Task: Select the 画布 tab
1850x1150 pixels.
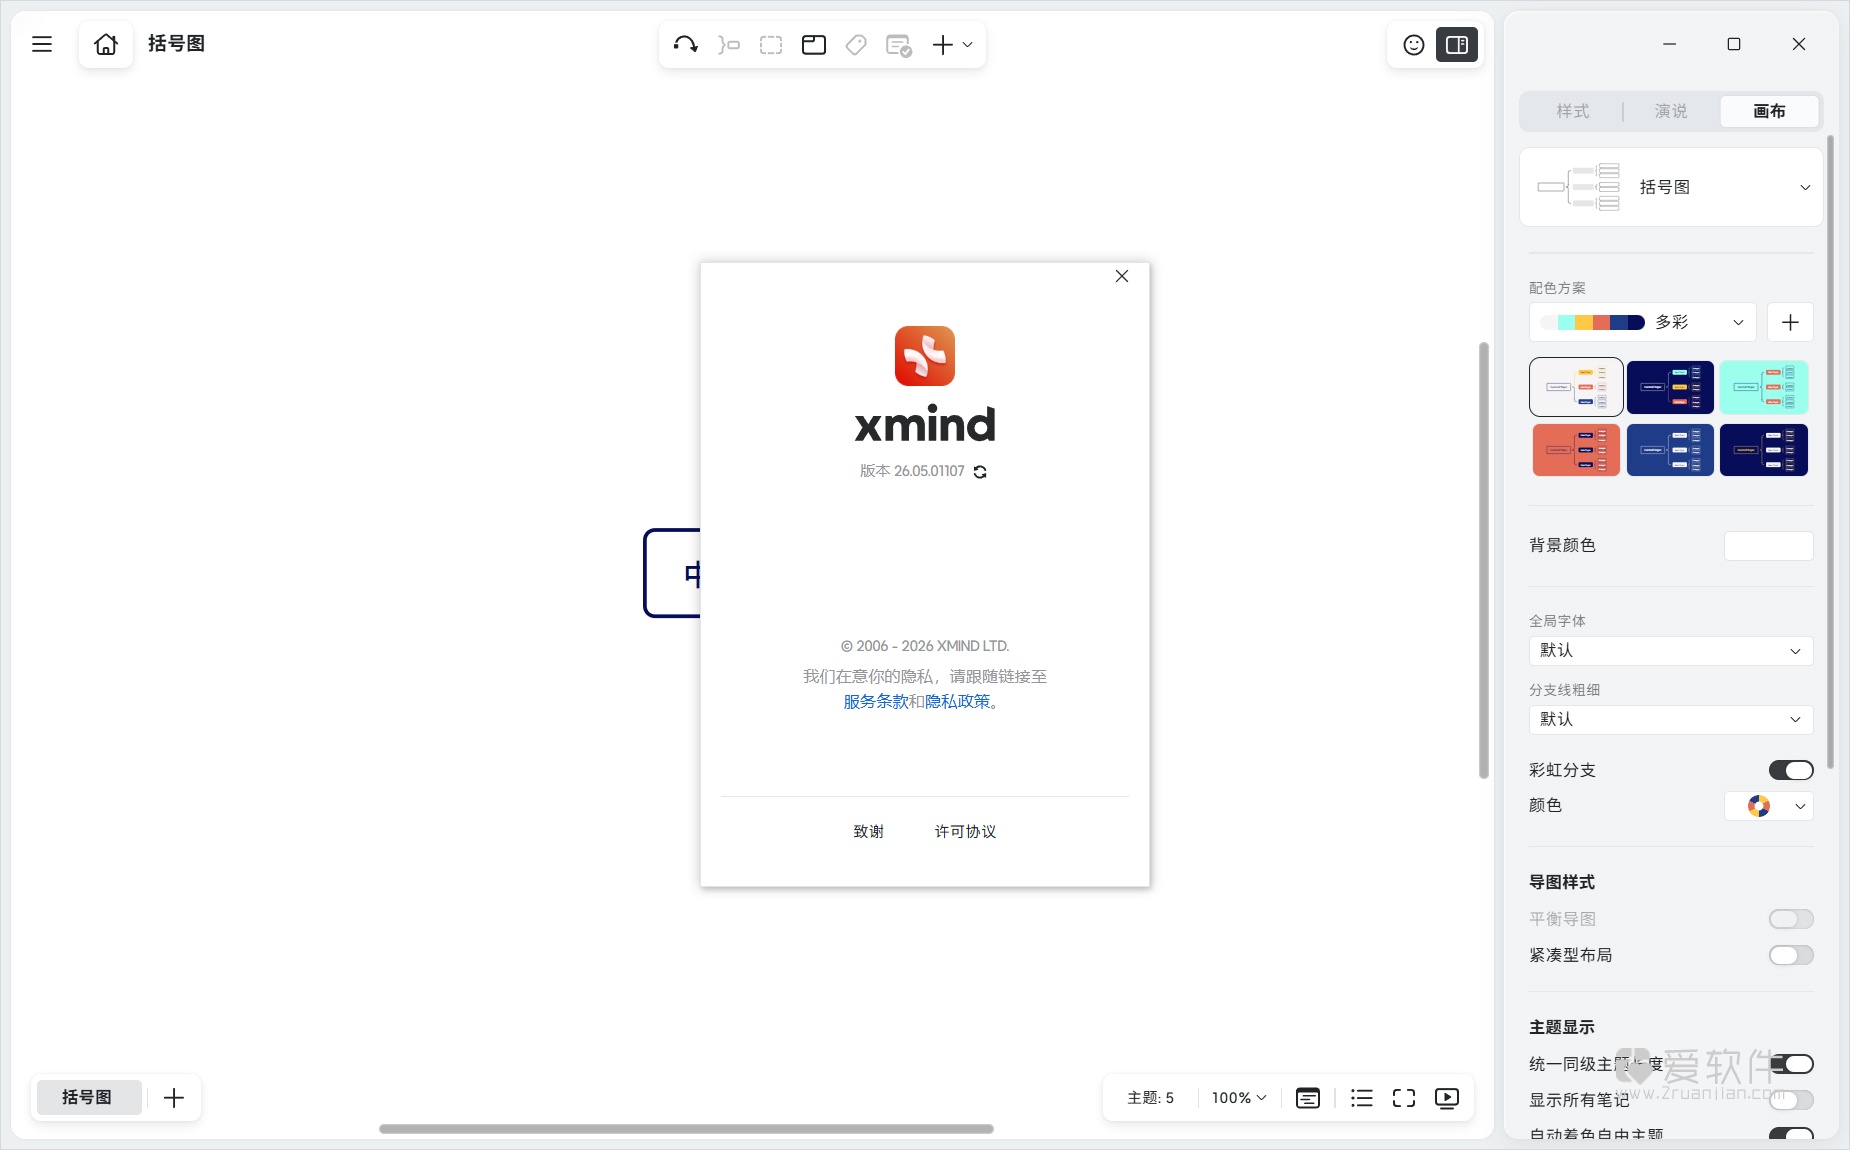Action: point(1769,111)
